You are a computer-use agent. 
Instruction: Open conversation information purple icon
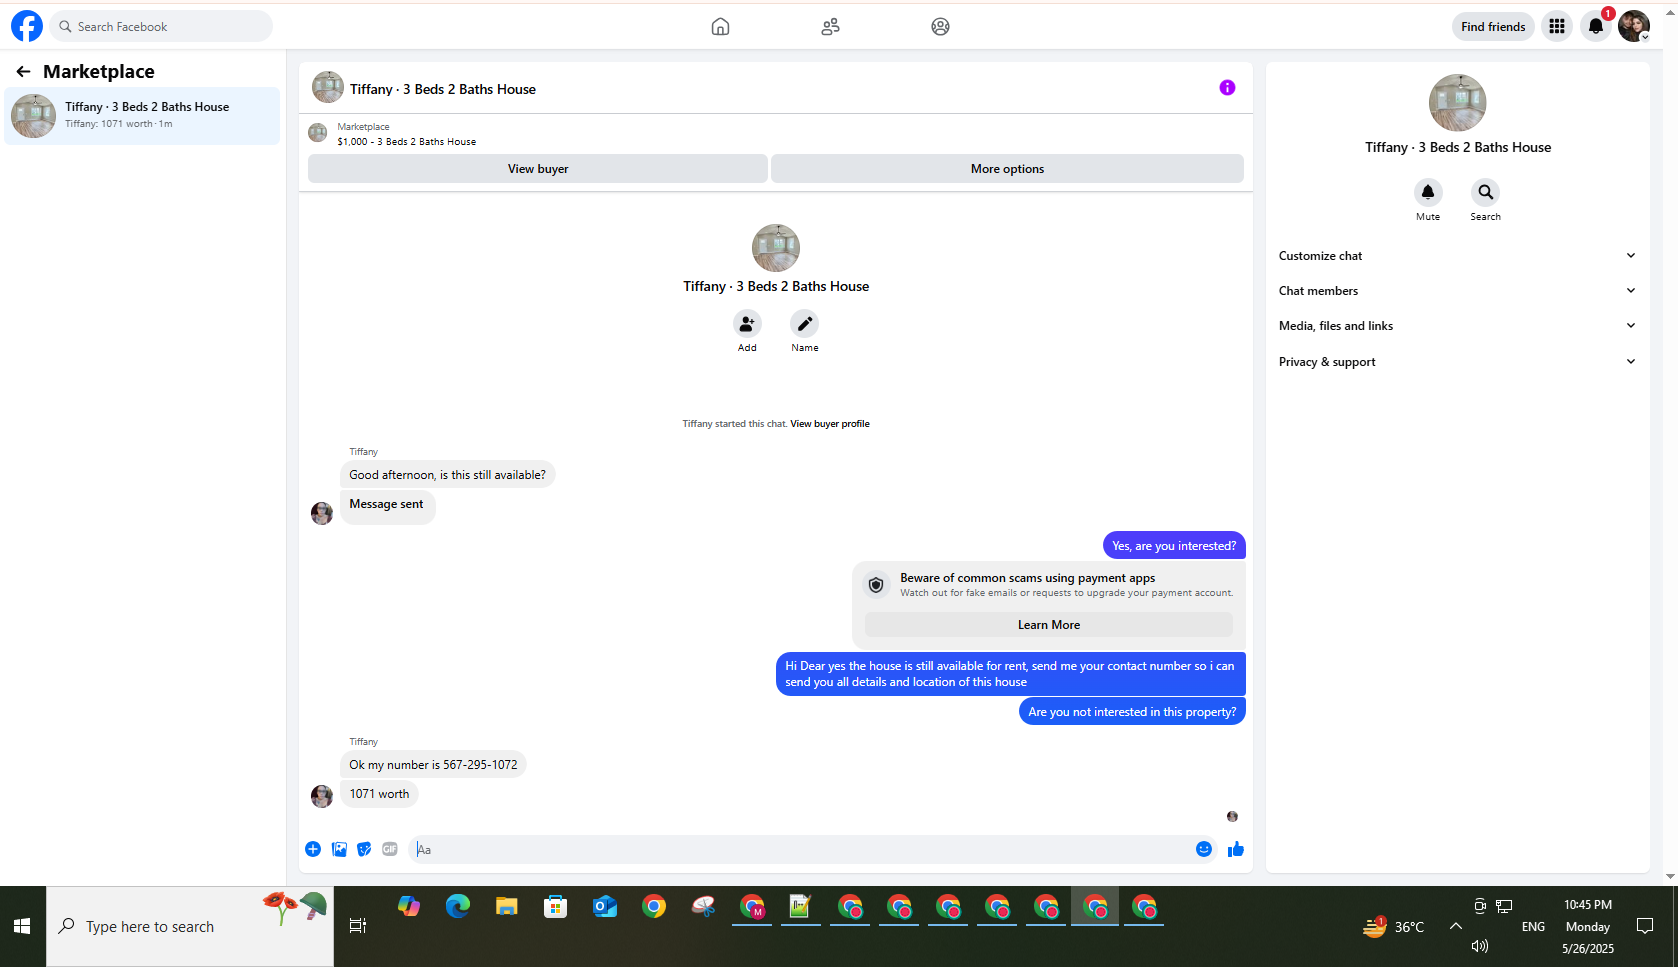point(1227,88)
